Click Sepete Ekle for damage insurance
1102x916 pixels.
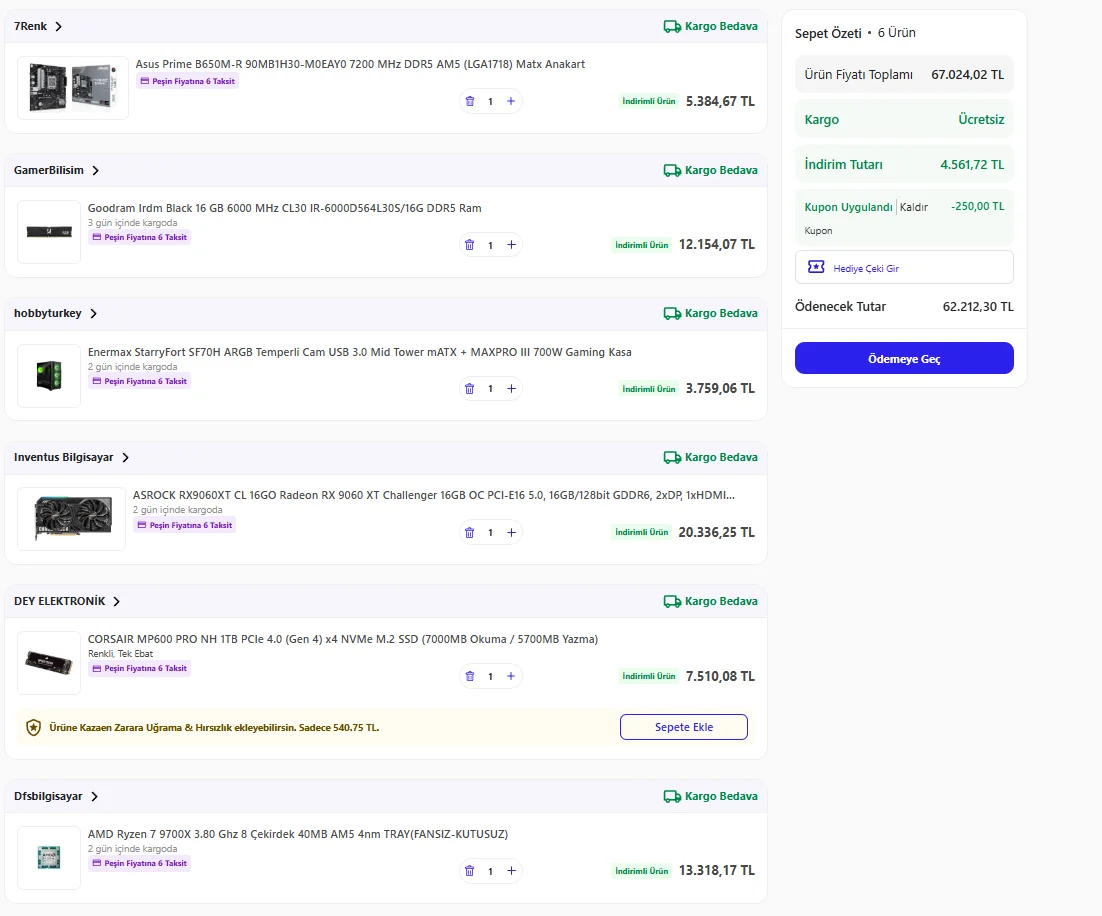click(x=684, y=727)
